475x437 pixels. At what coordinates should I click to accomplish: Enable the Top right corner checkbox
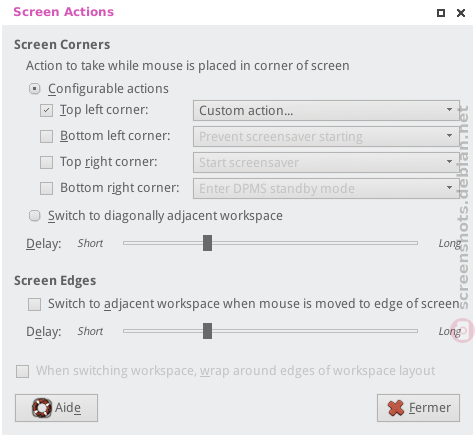point(46,162)
